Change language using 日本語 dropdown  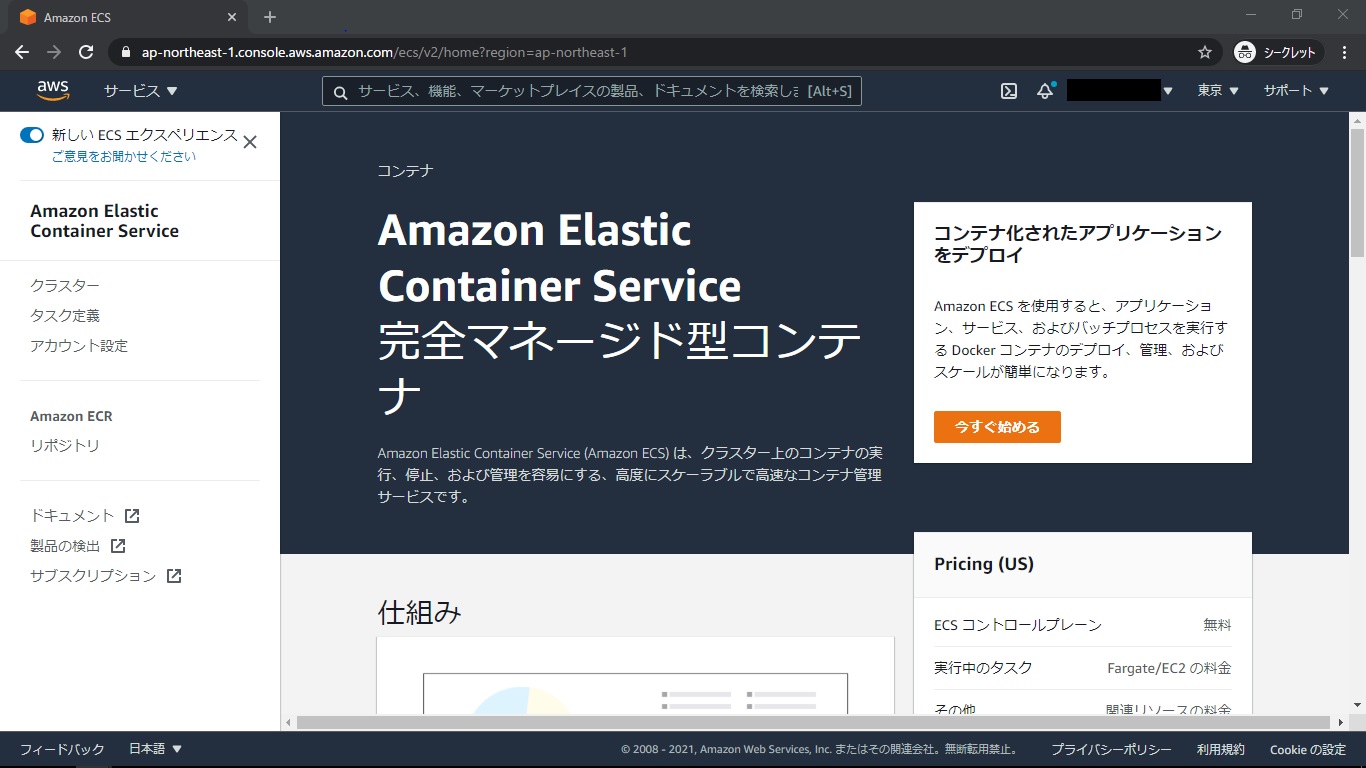[x=155, y=749]
